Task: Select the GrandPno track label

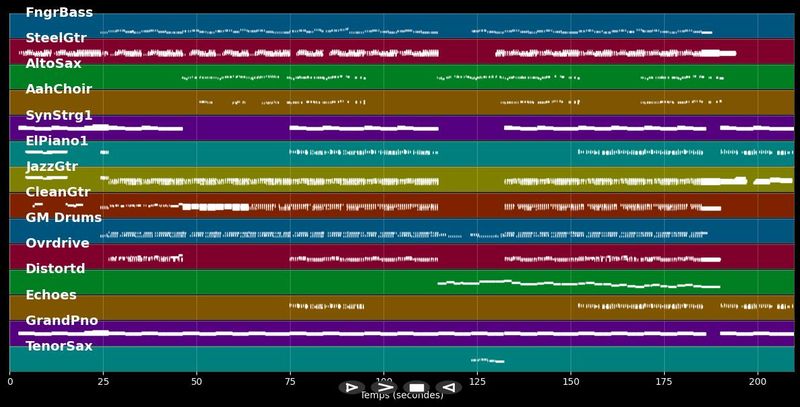Action: [62, 320]
